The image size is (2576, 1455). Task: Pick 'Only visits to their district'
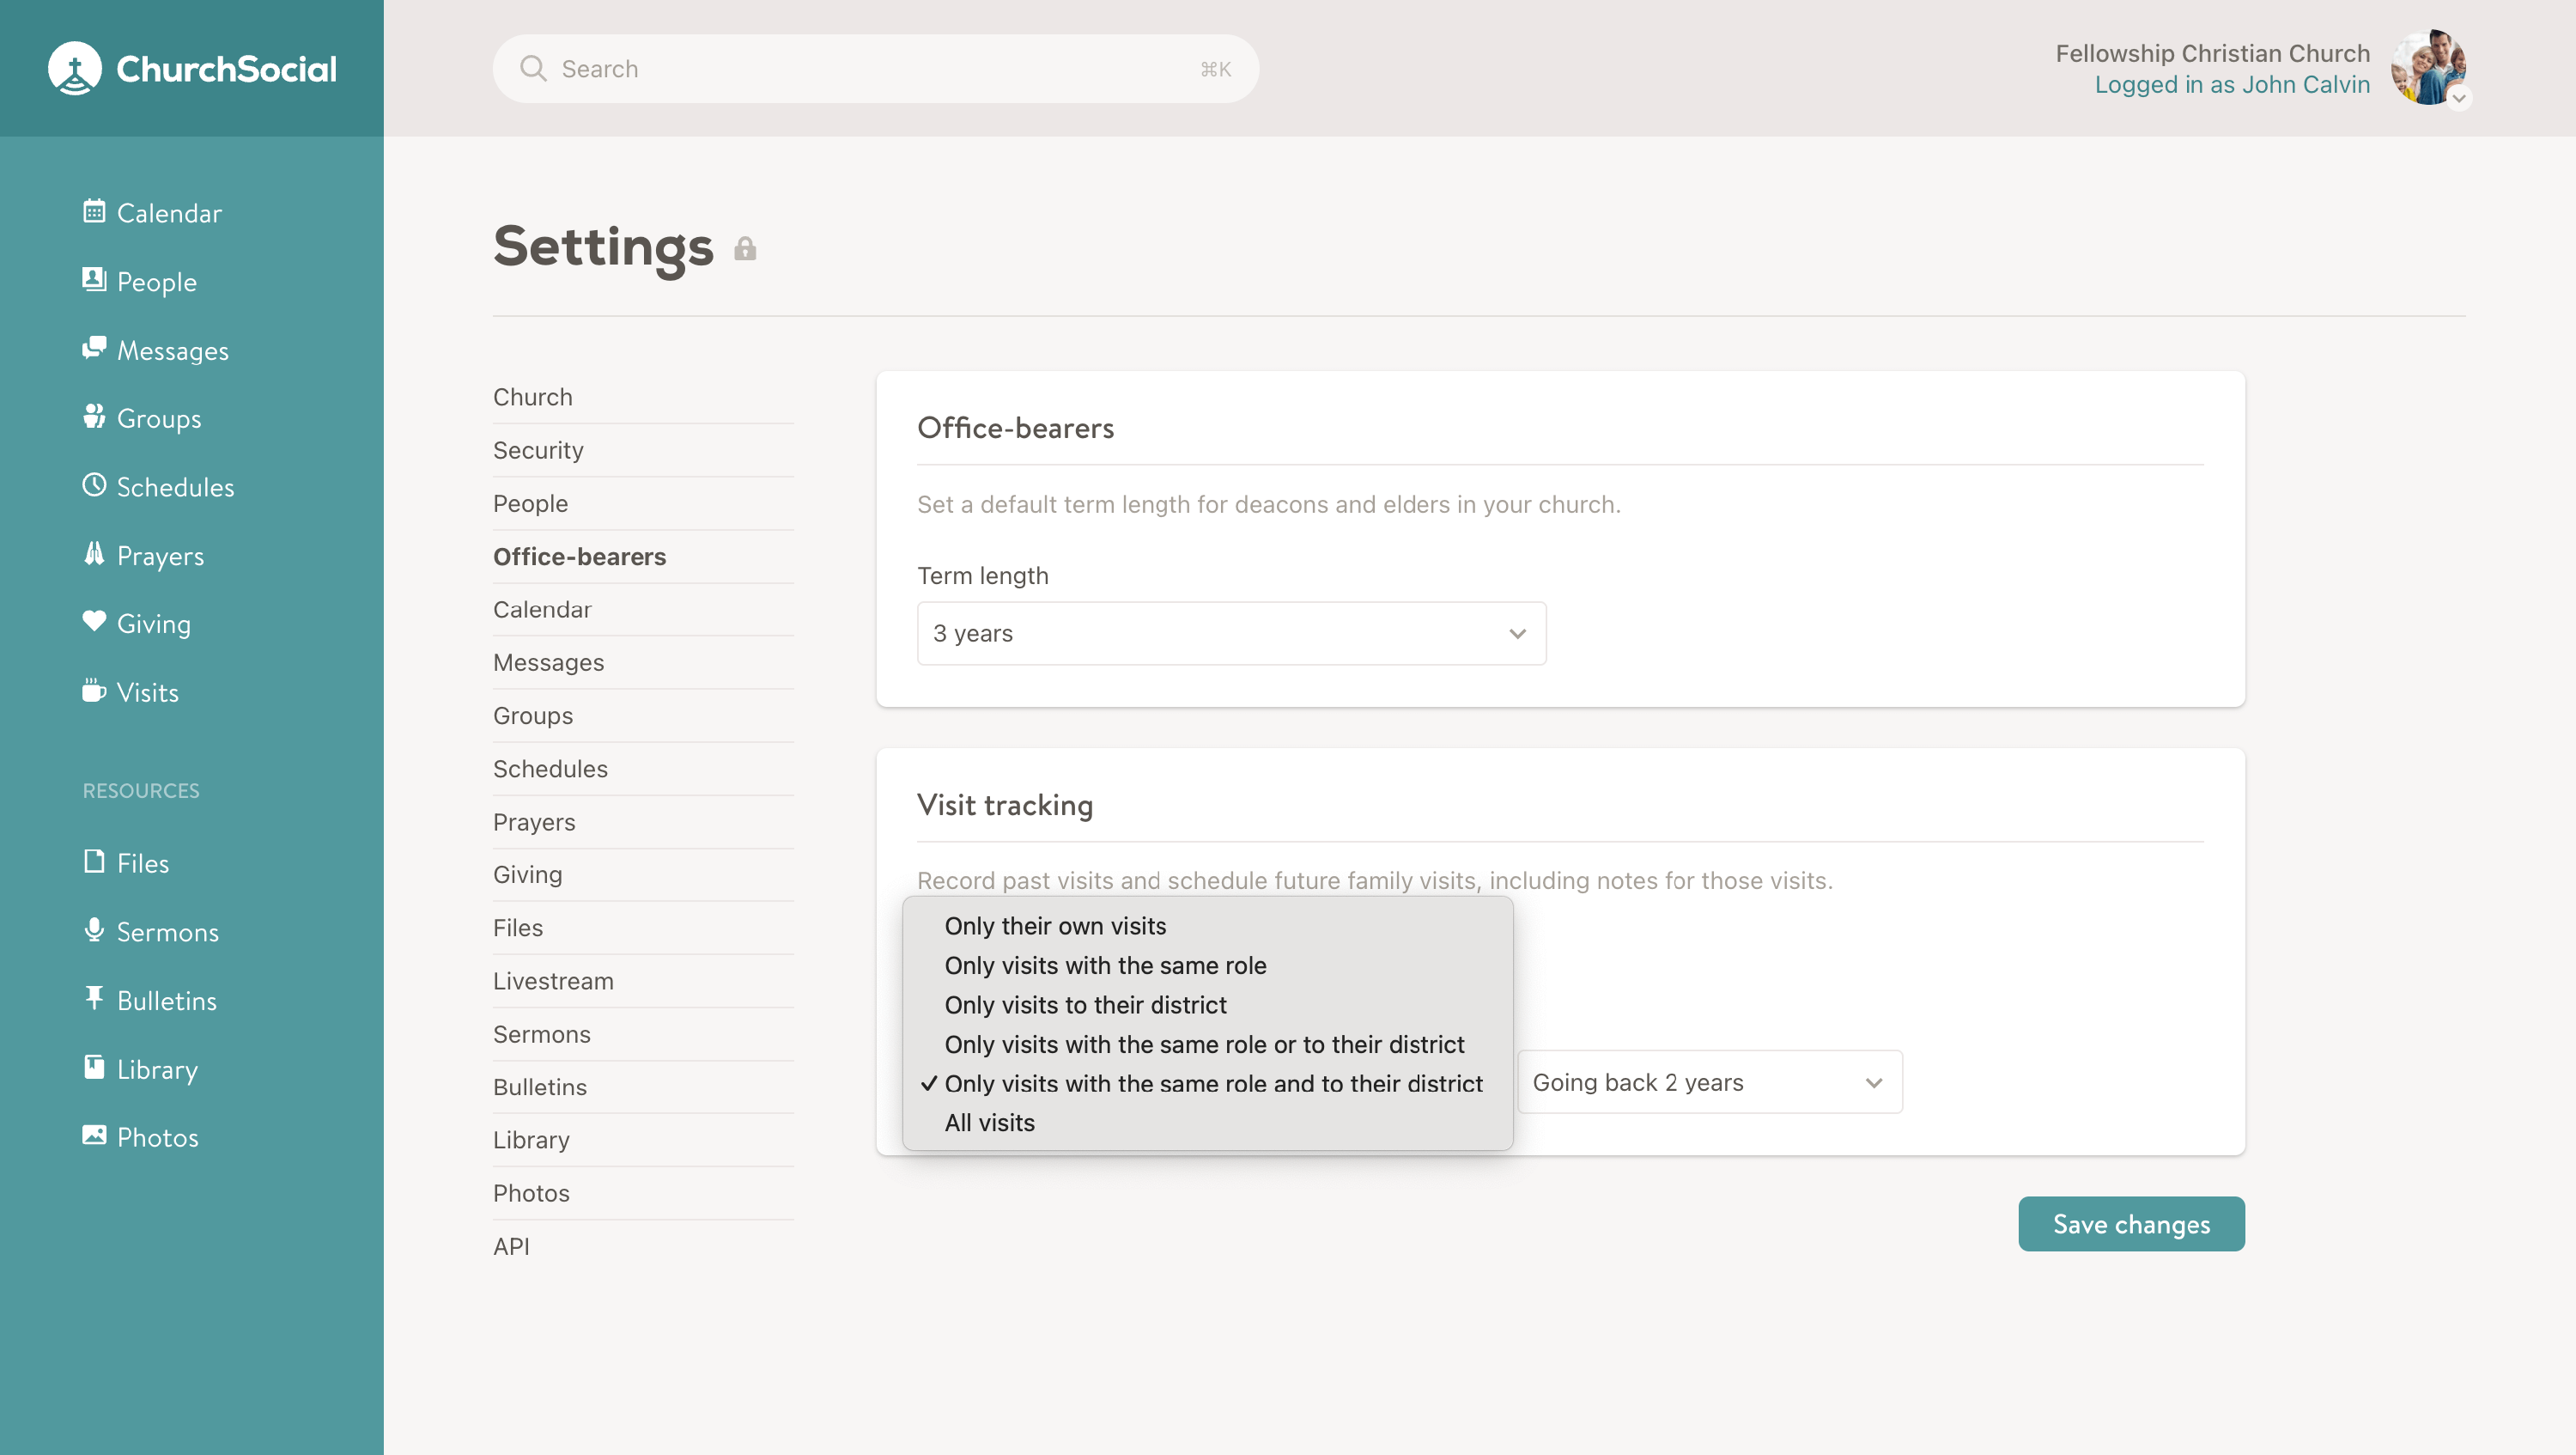pyautogui.click(x=1085, y=1004)
